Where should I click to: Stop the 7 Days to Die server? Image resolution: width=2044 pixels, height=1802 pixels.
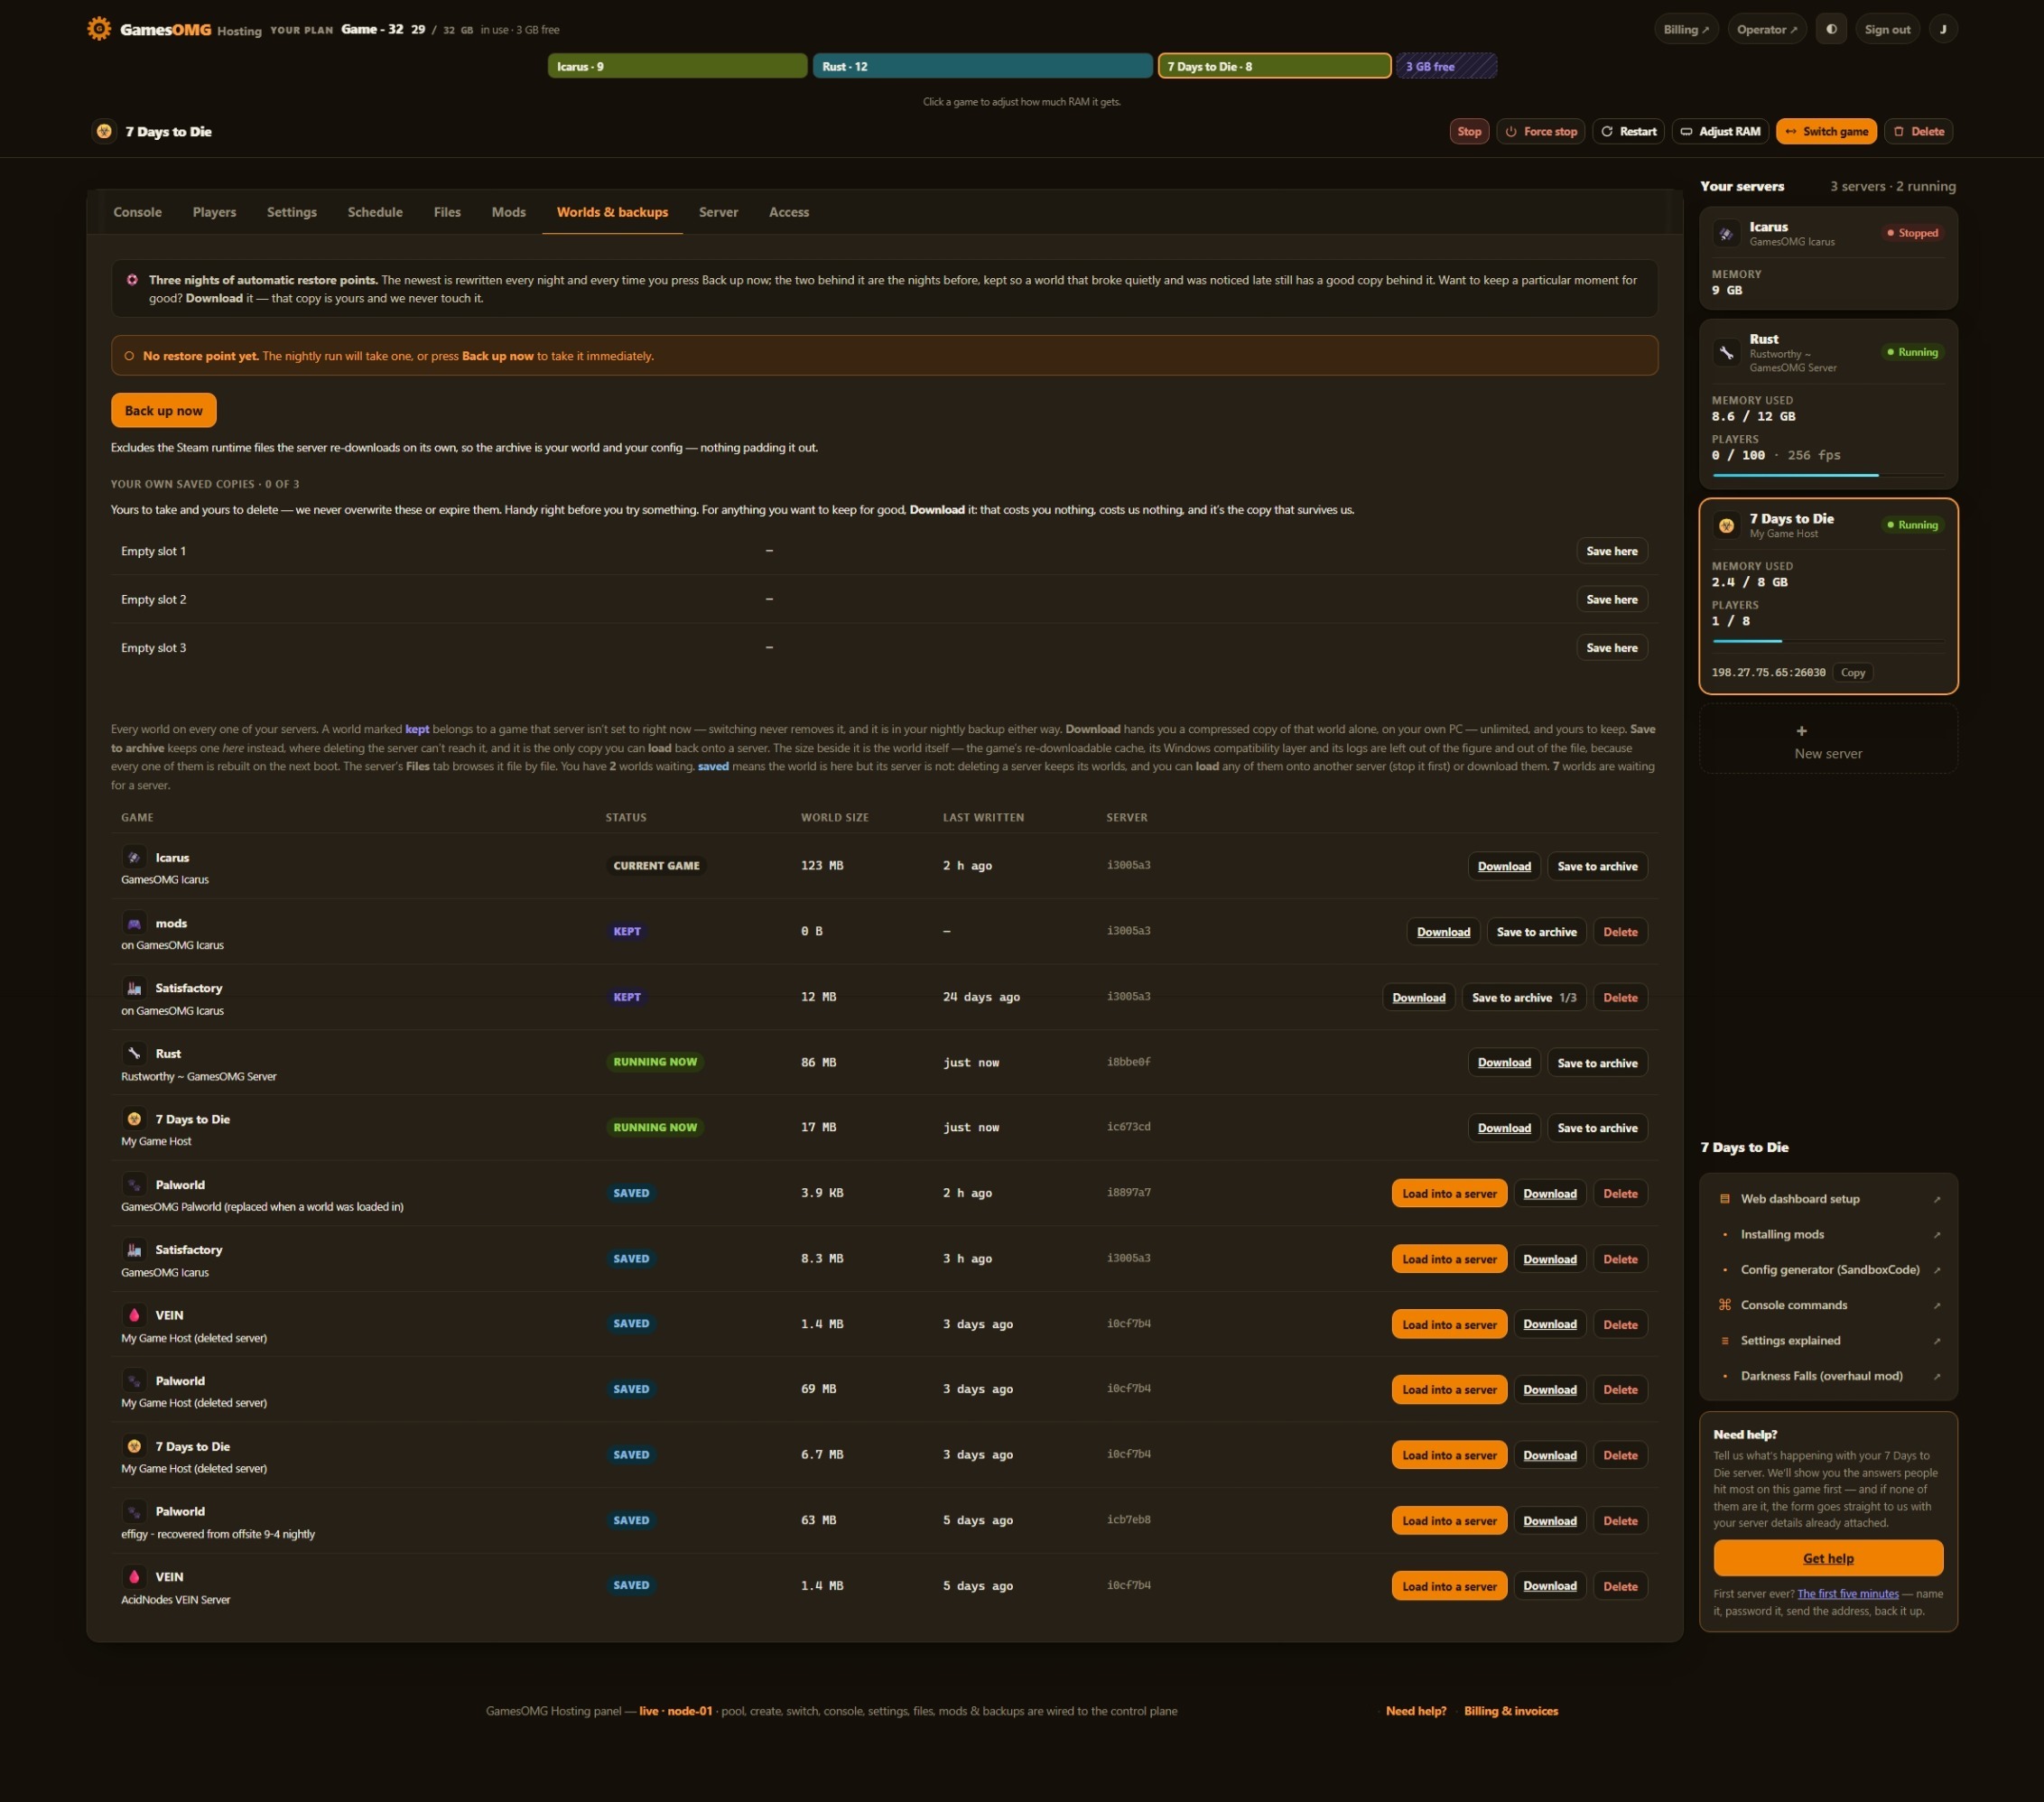[1469, 131]
